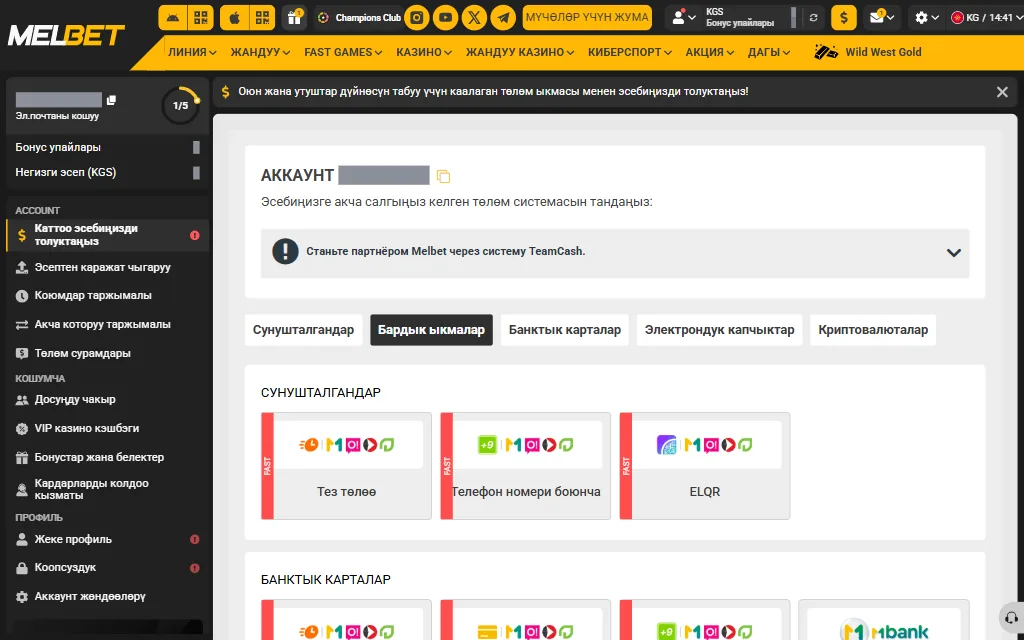
Task: Open Эсептен каражат чыгаруу withdrawal item
Action: point(107,267)
